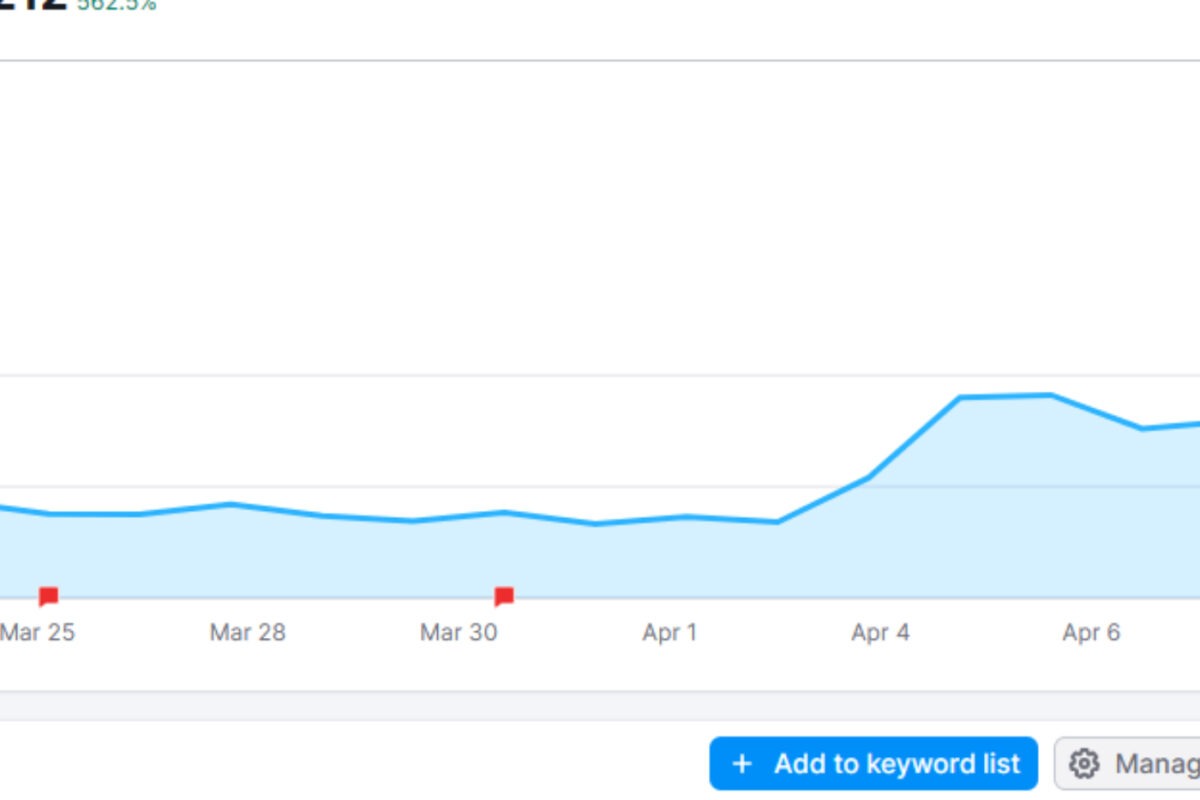Select the Apr 6 axis label

tap(1091, 632)
